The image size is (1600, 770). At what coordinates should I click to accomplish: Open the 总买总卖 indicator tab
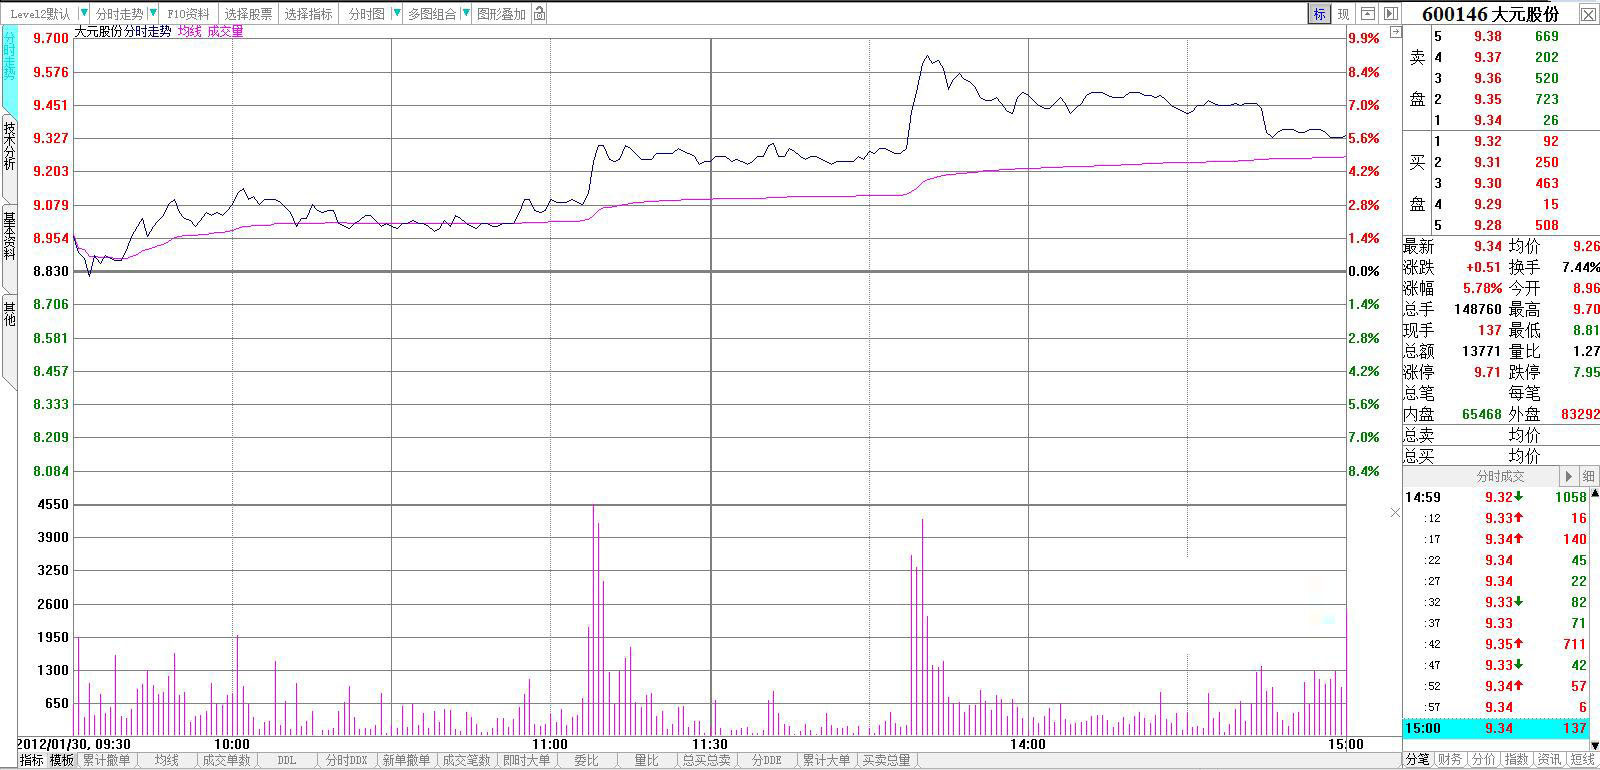pyautogui.click(x=707, y=760)
